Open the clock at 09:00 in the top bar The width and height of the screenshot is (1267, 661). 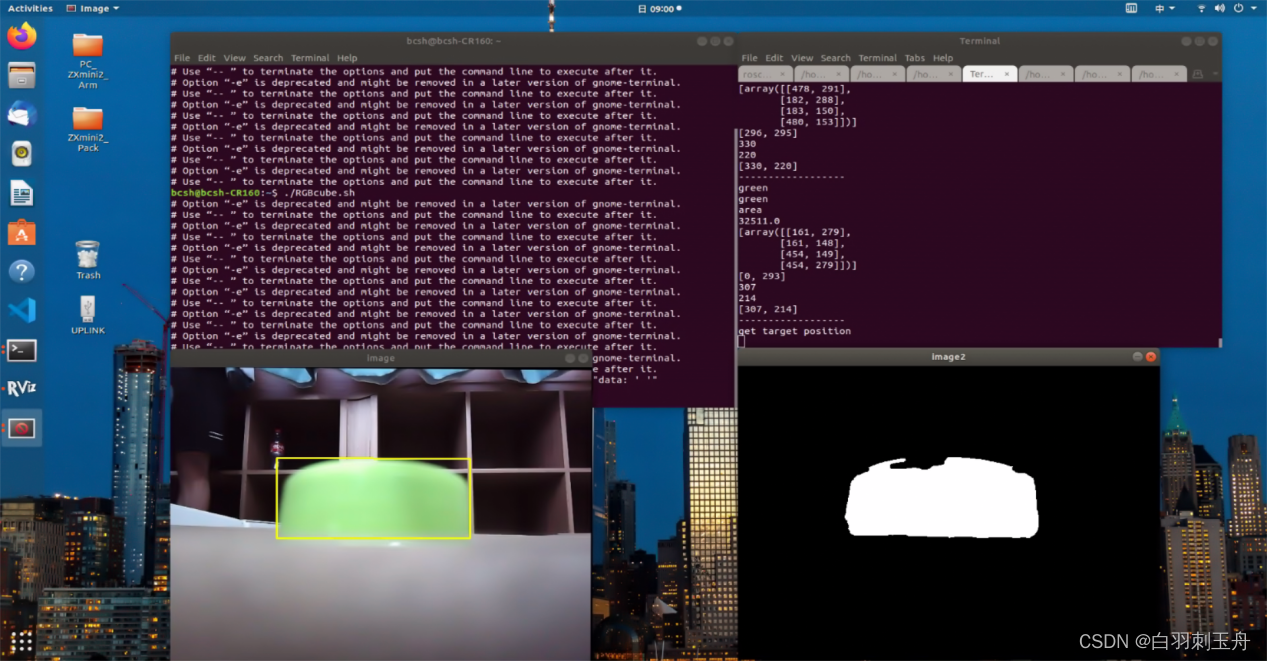[x=661, y=8]
